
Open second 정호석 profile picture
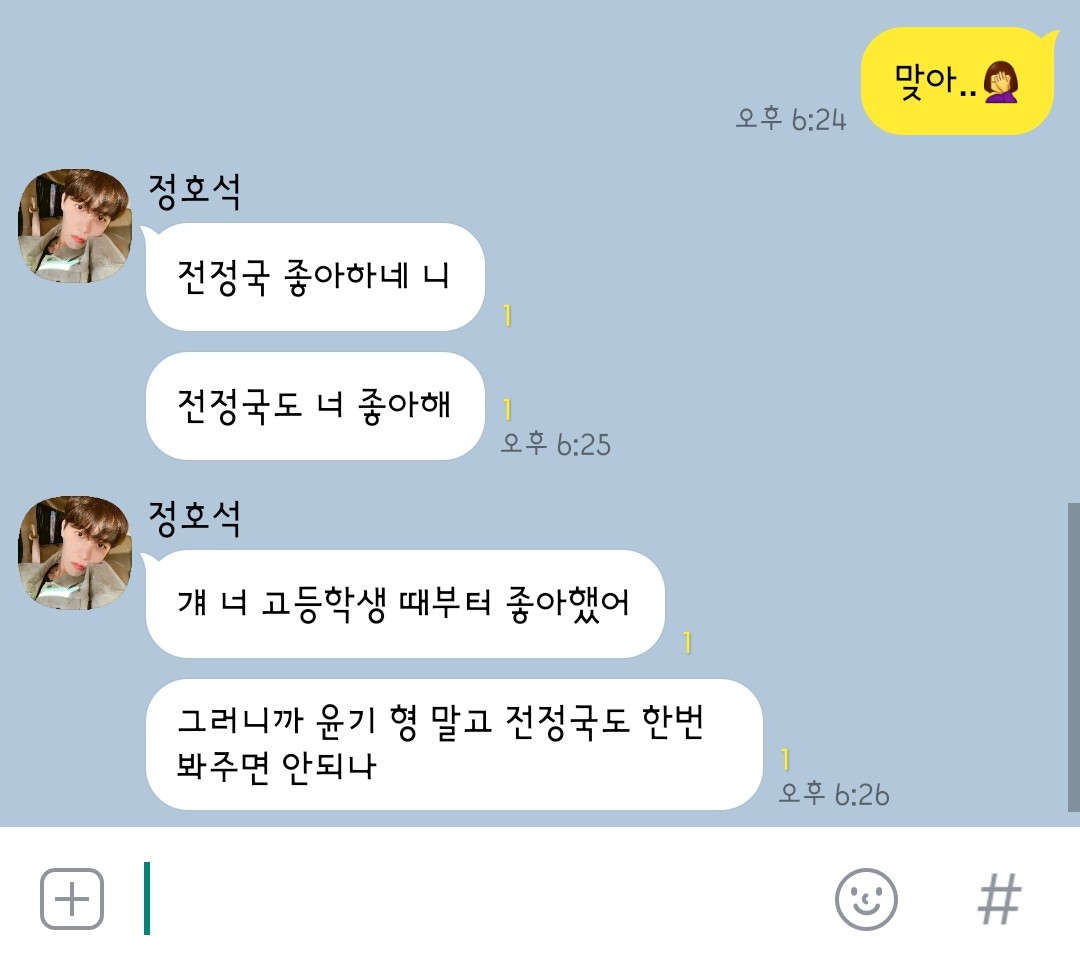[x=74, y=553]
